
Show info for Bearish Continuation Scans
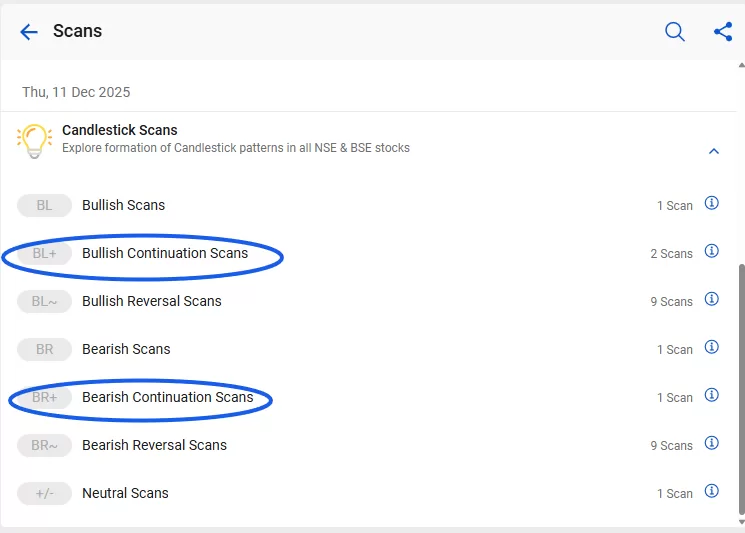coord(712,395)
